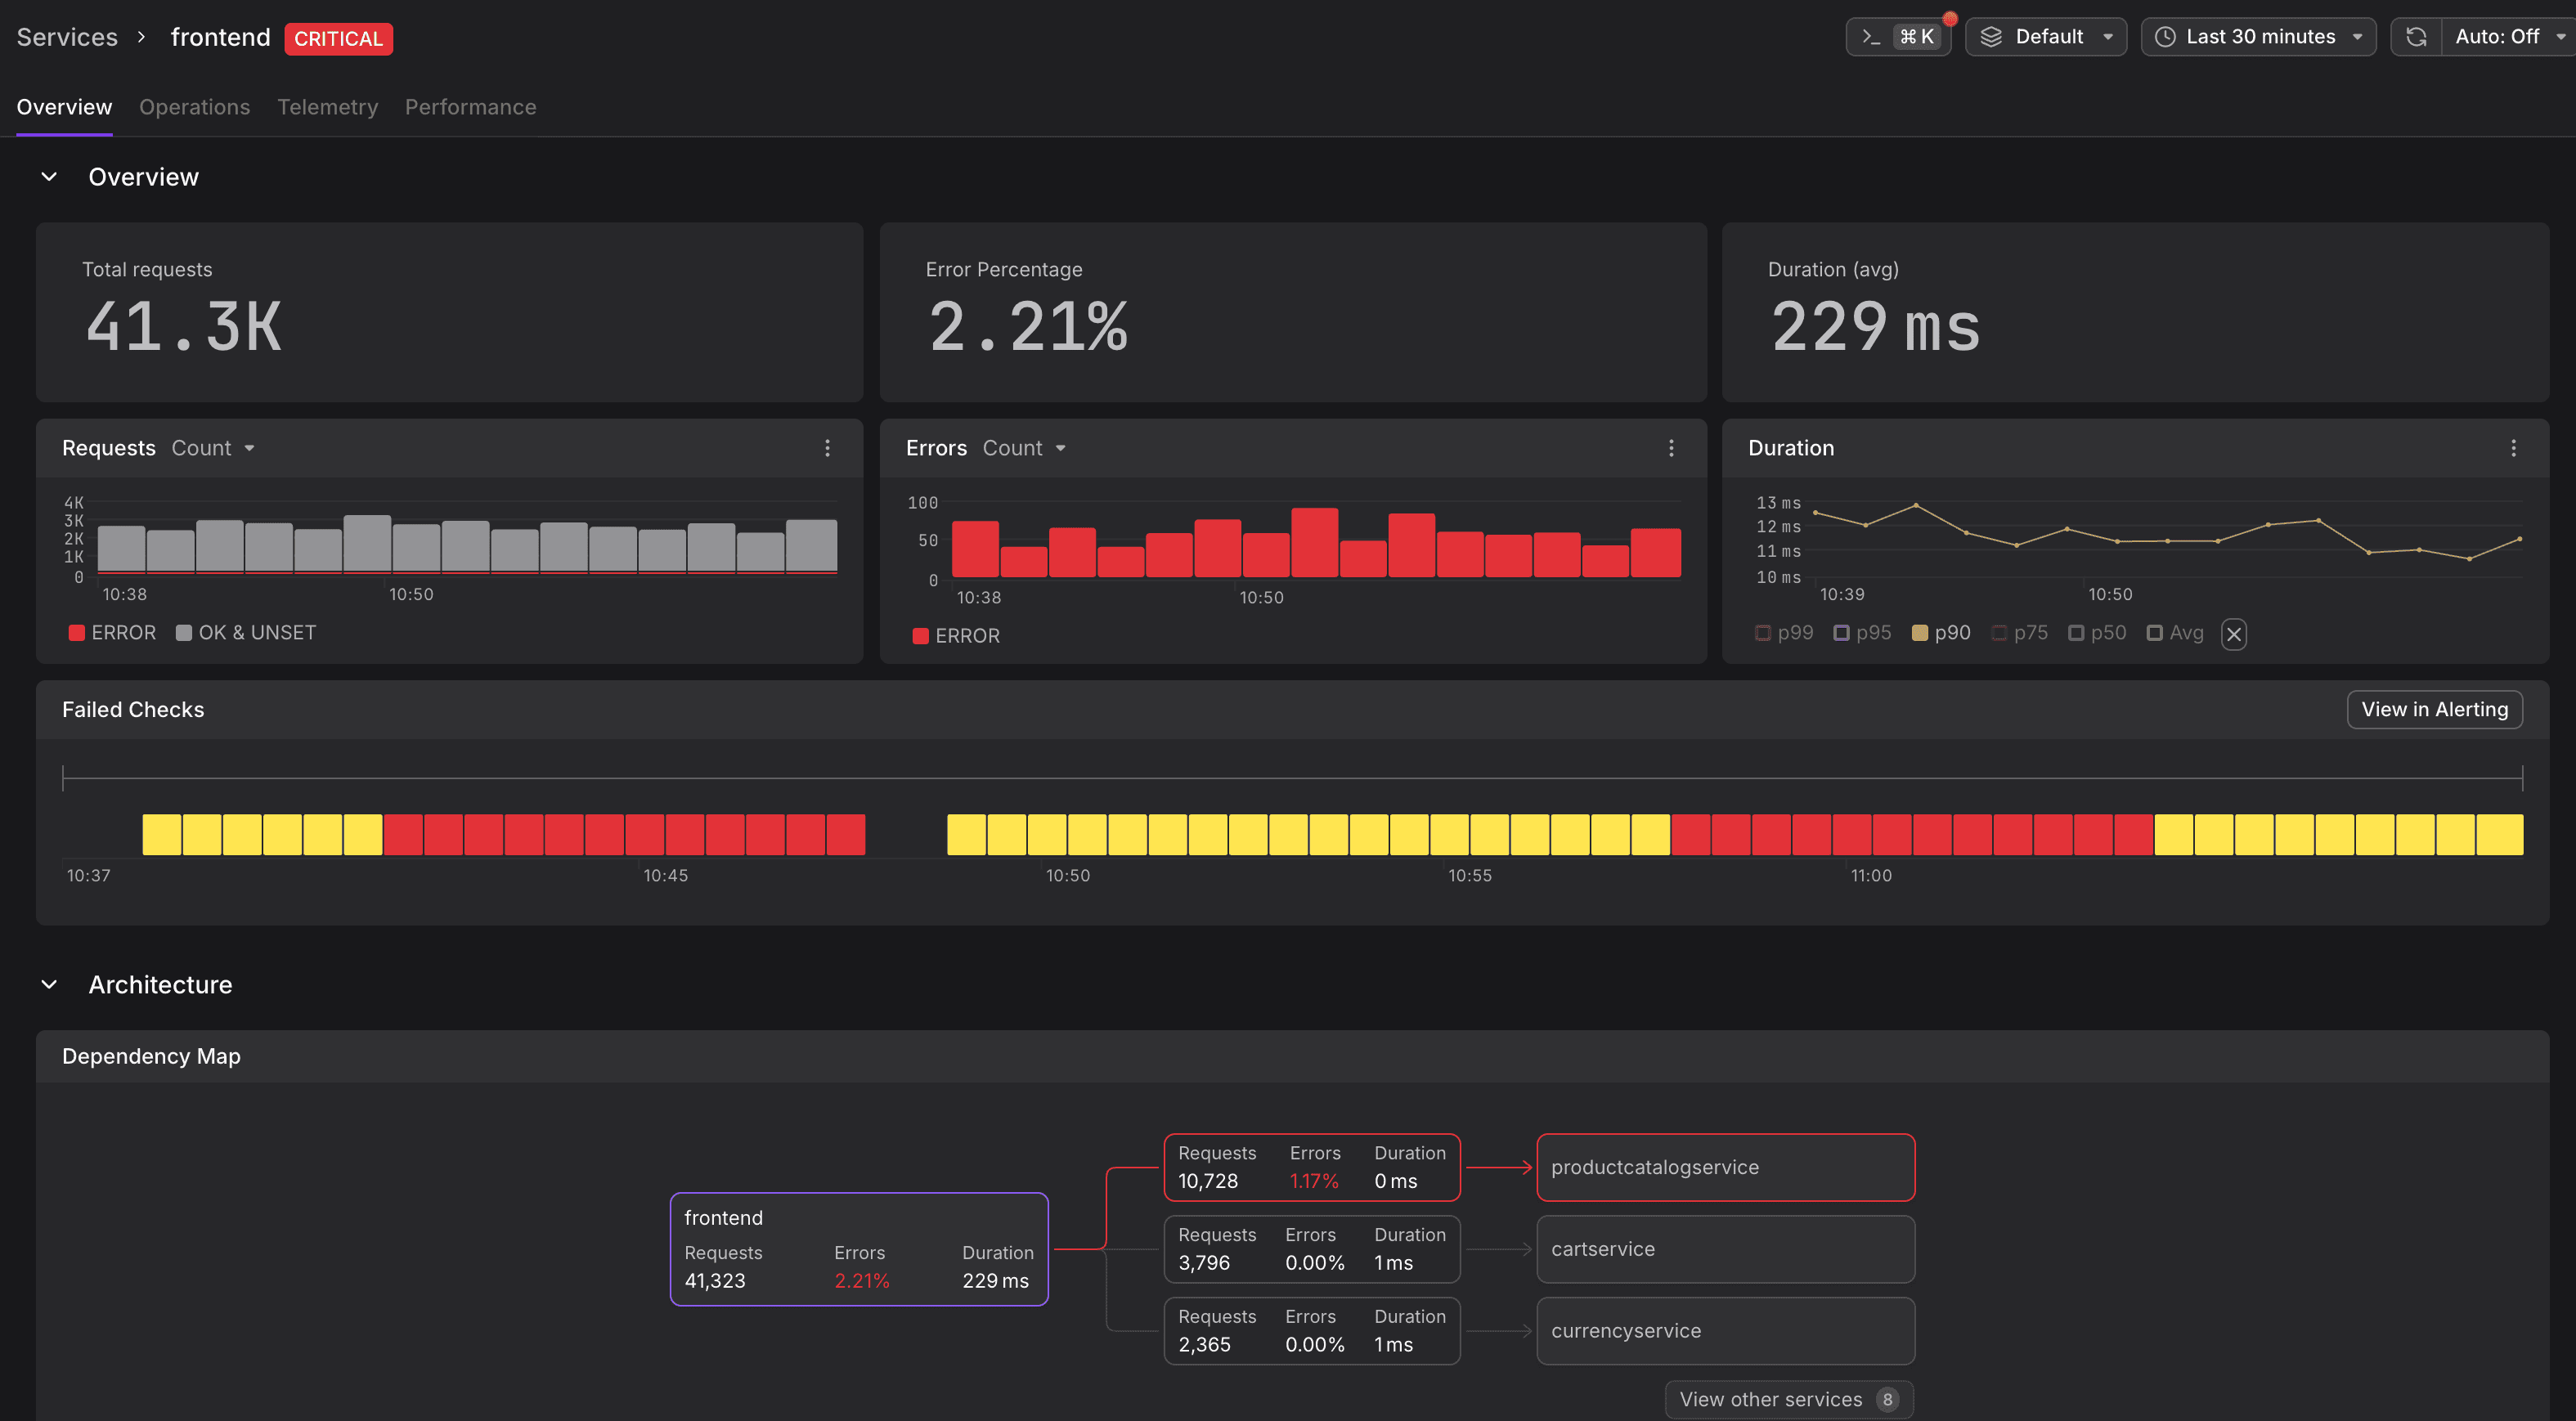Click the refresh icon button

tap(2416, 37)
